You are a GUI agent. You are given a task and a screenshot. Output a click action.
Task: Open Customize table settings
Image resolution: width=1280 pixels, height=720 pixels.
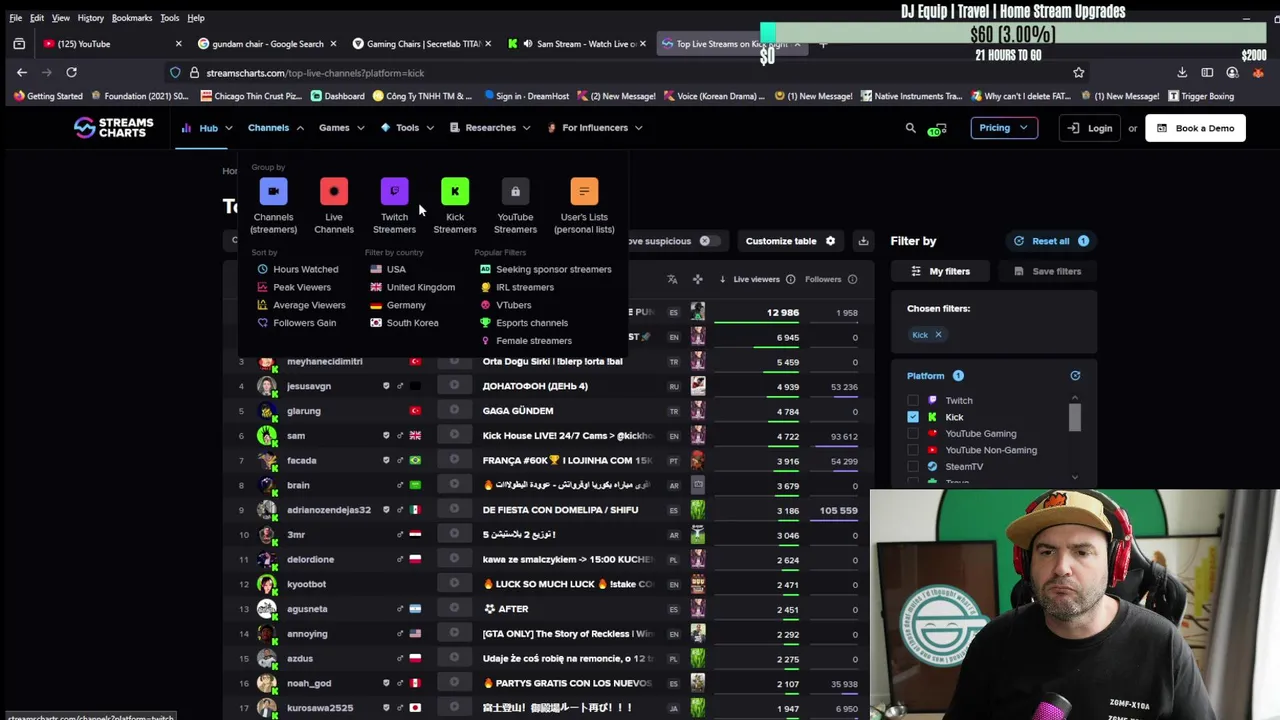pos(790,241)
